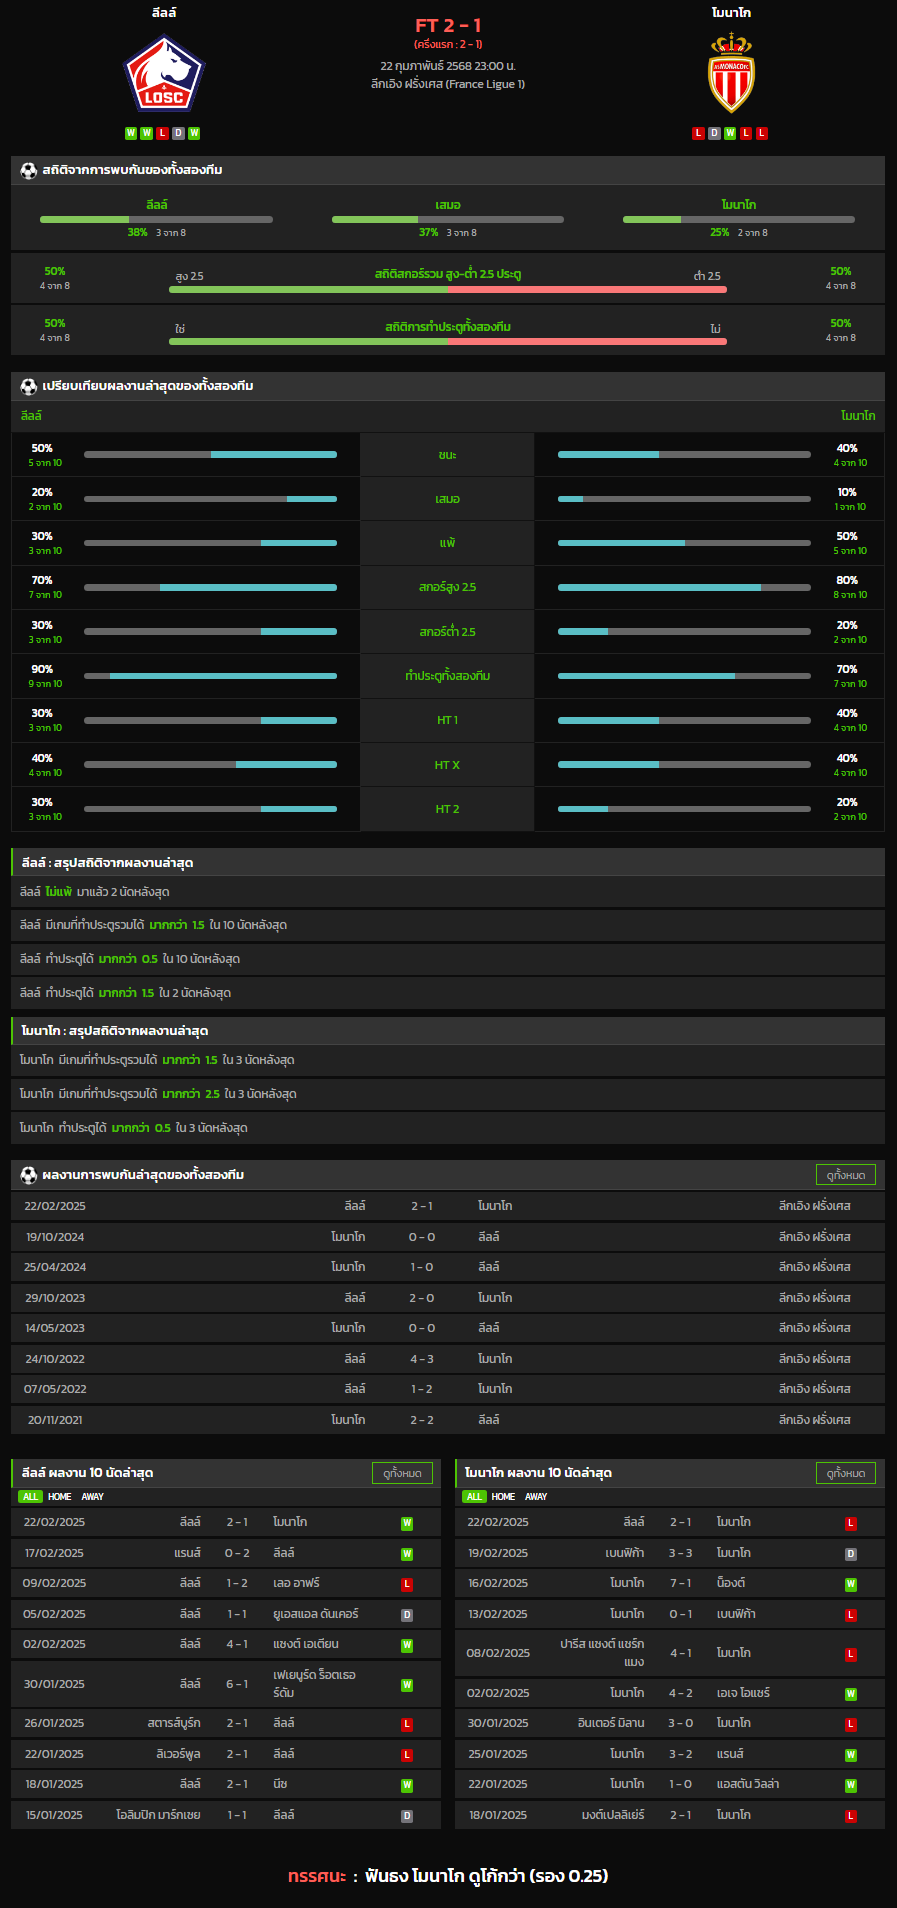Click the 30/01/2025 Inter Milan 3-0 Monaco row
897x1908 pixels.
(x=670, y=1723)
